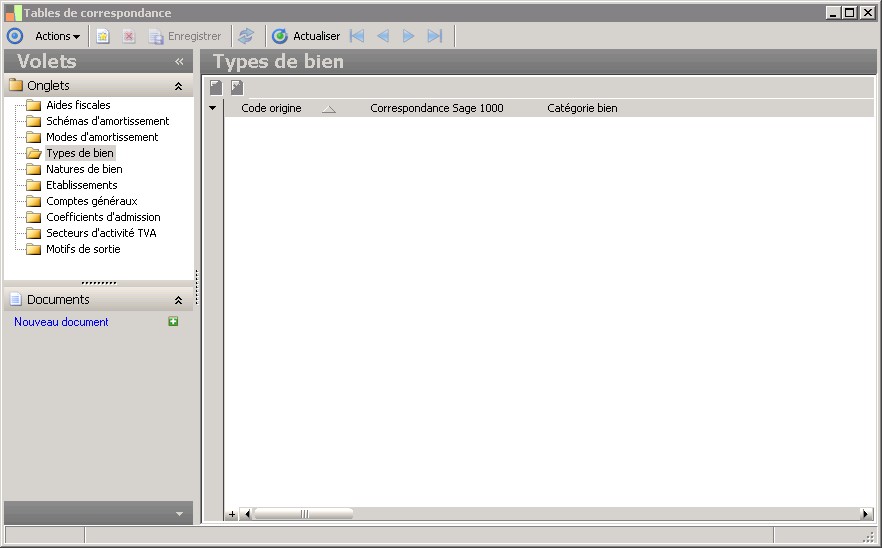Collapse the Onglets section
Viewport: 882px width, 548px height.
coord(178,86)
